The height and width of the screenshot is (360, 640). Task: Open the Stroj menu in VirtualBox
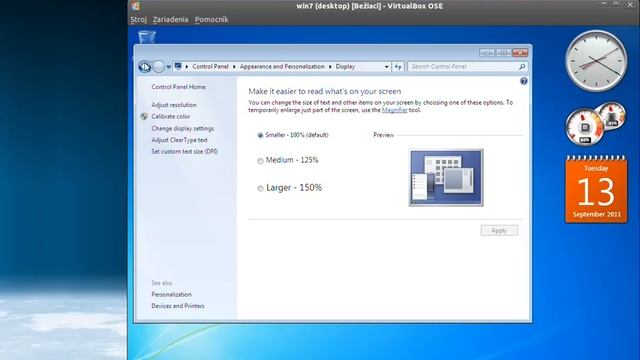pos(138,20)
